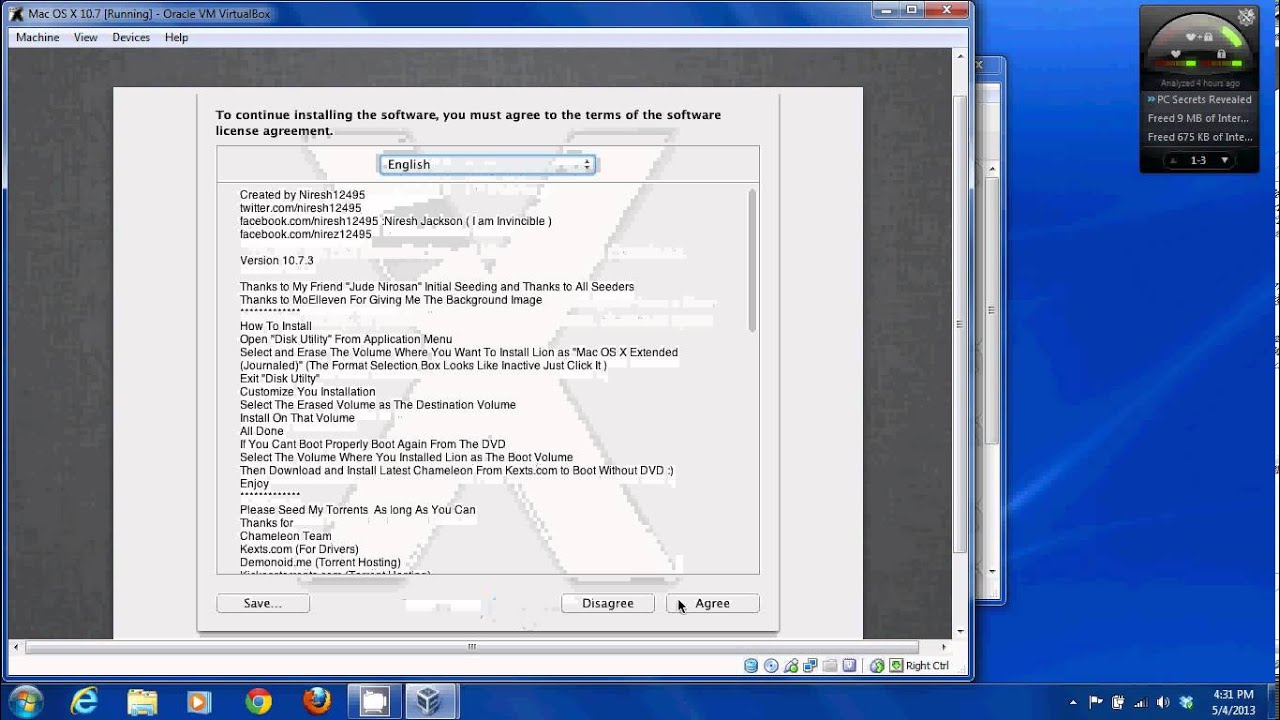Click the Dropbox tray icon
This screenshot has height=720, width=1280.
coord(1186,702)
